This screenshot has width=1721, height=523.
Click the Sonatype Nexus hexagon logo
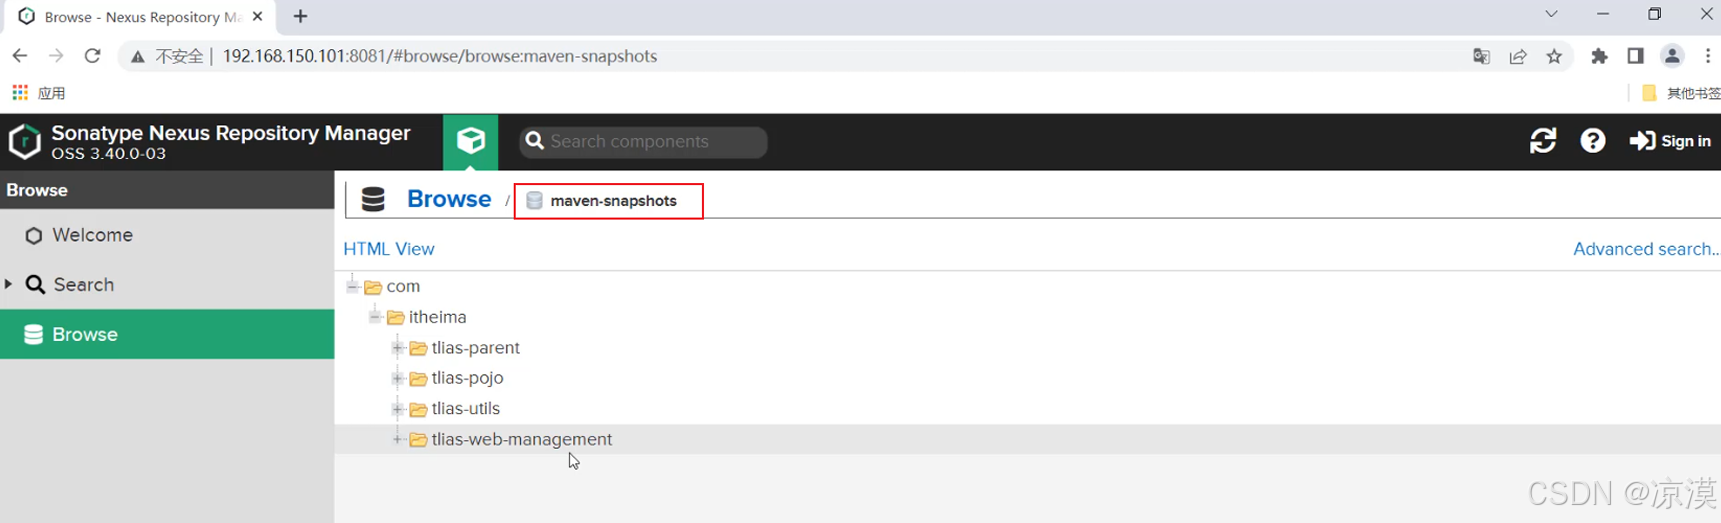[x=25, y=142]
